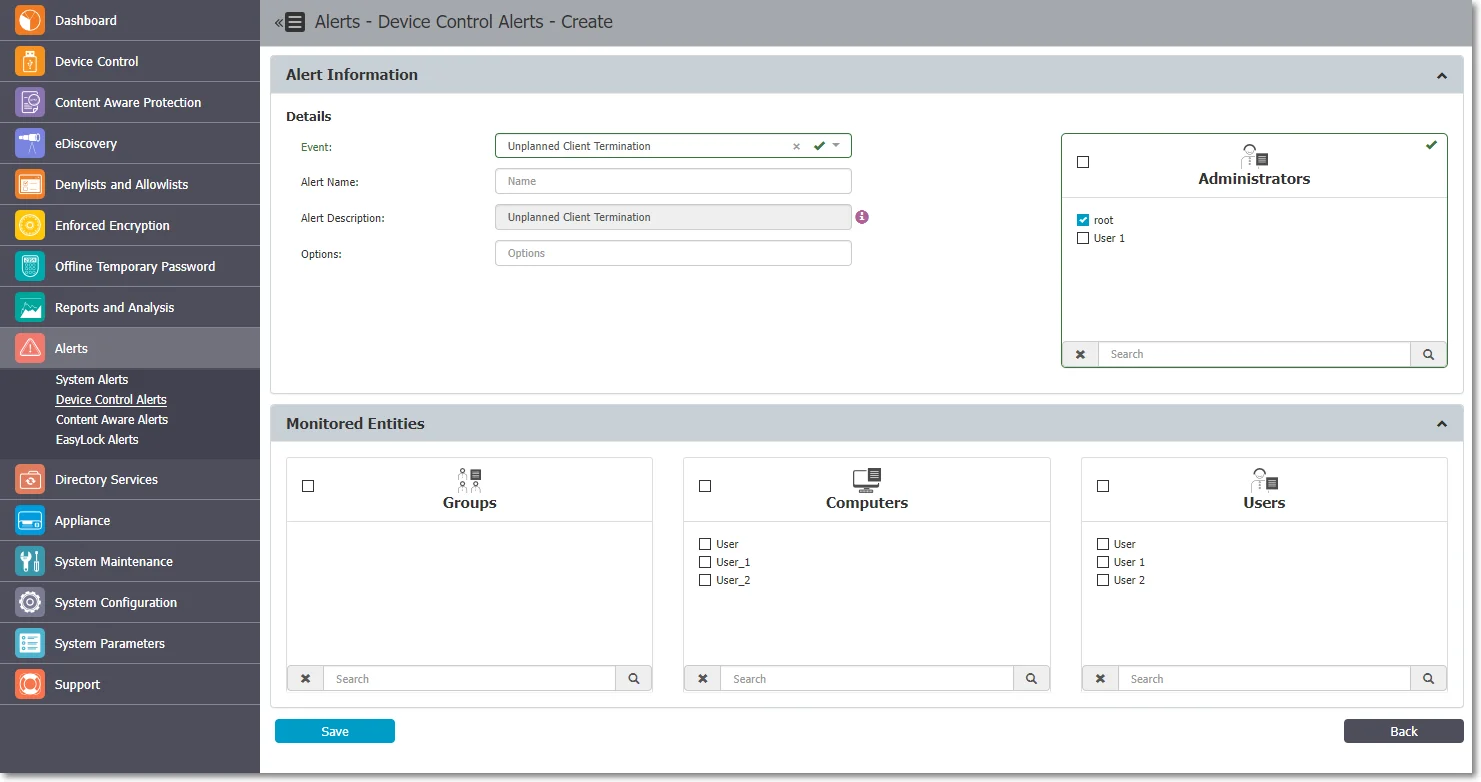
Task: Click the Content Aware Protection icon
Action: [x=30, y=102]
